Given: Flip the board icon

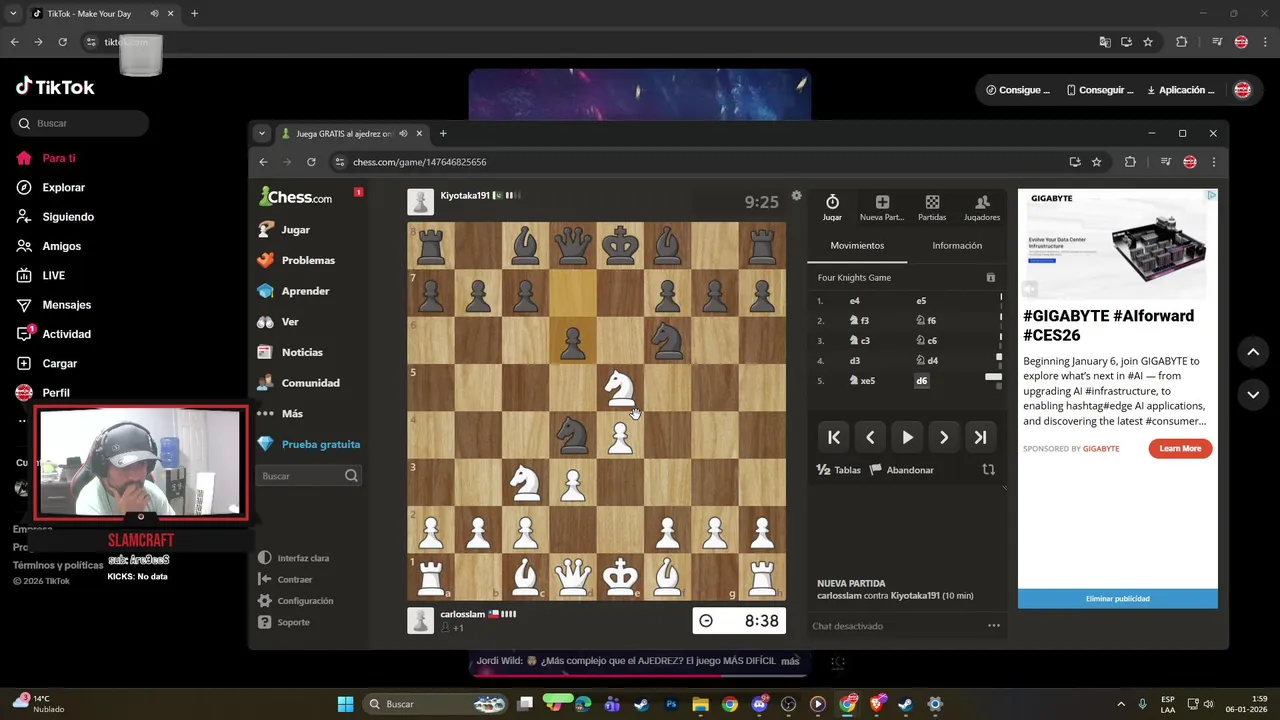Looking at the screenshot, I should (x=988, y=470).
